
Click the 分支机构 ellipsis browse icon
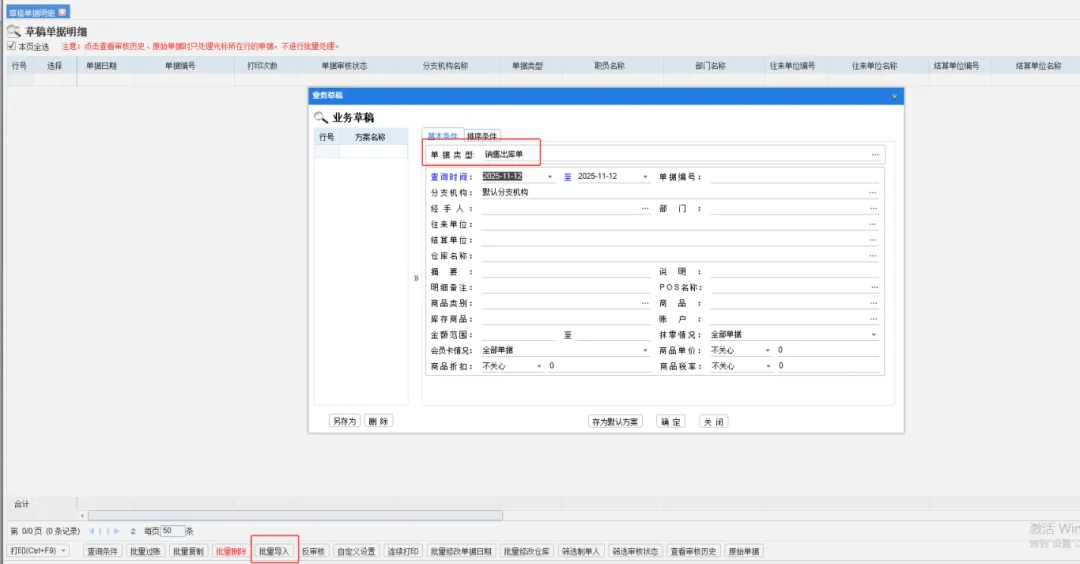pos(872,192)
